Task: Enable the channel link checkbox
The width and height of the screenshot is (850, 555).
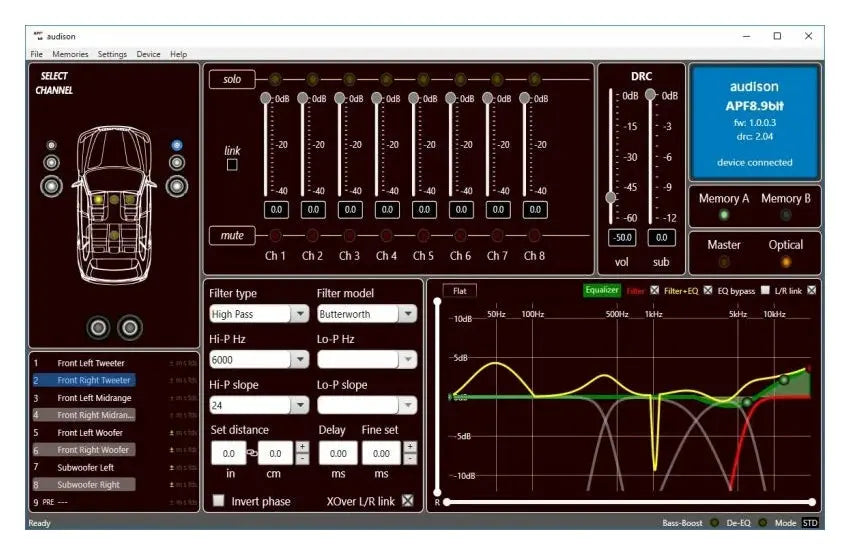Action: coord(232,165)
